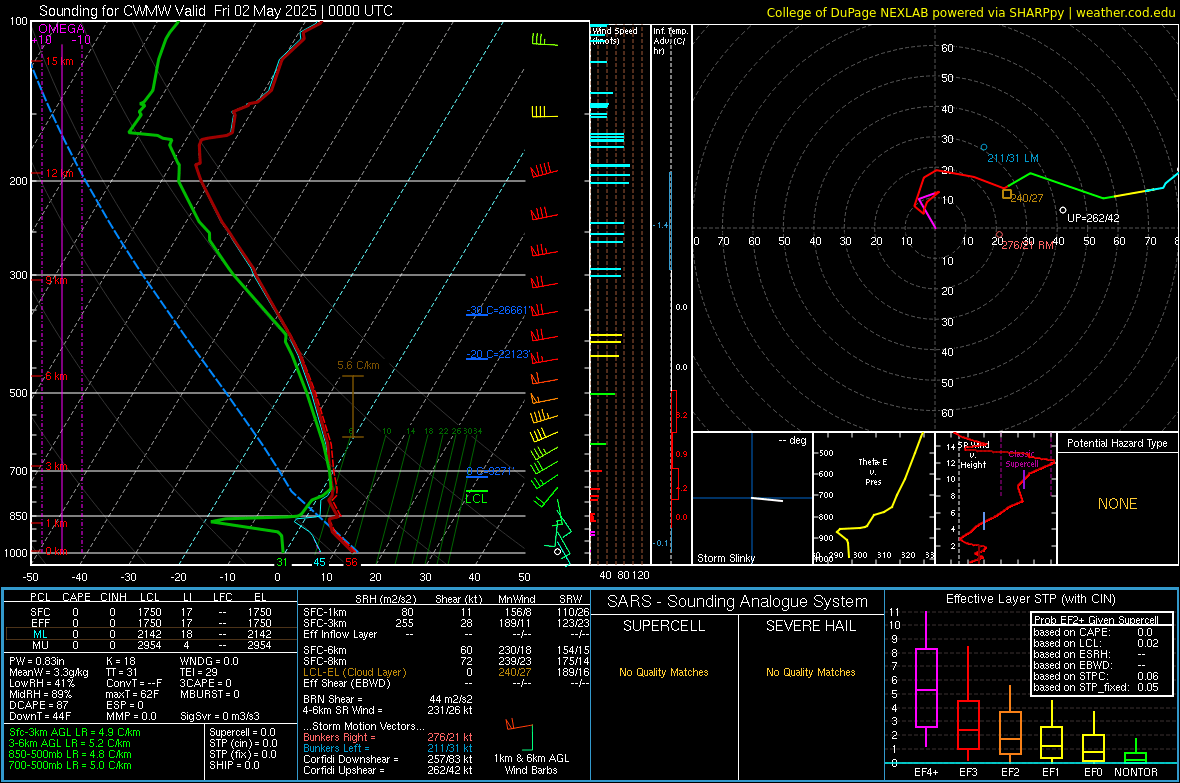
Task: Click the MidRH = 89% value
Action: coord(41,694)
